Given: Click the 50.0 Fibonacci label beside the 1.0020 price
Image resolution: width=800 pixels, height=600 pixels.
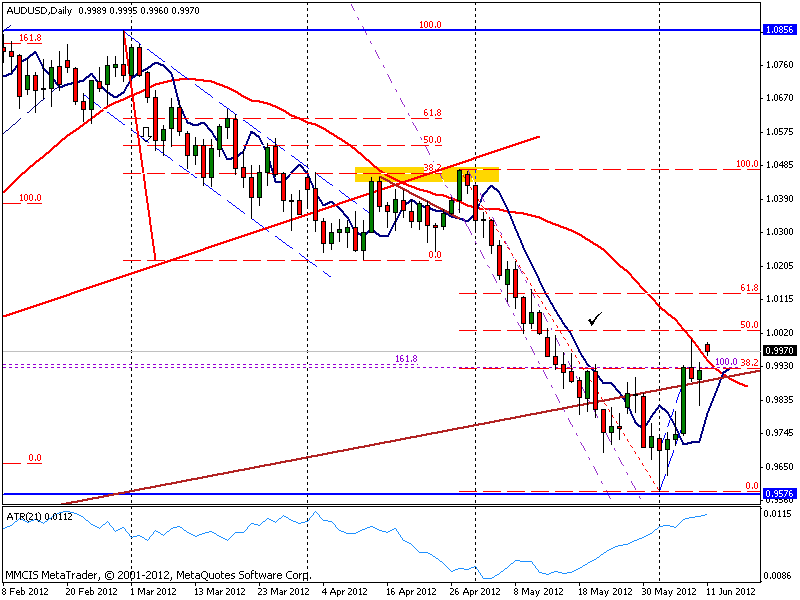Looking at the screenshot, I should click(749, 324).
